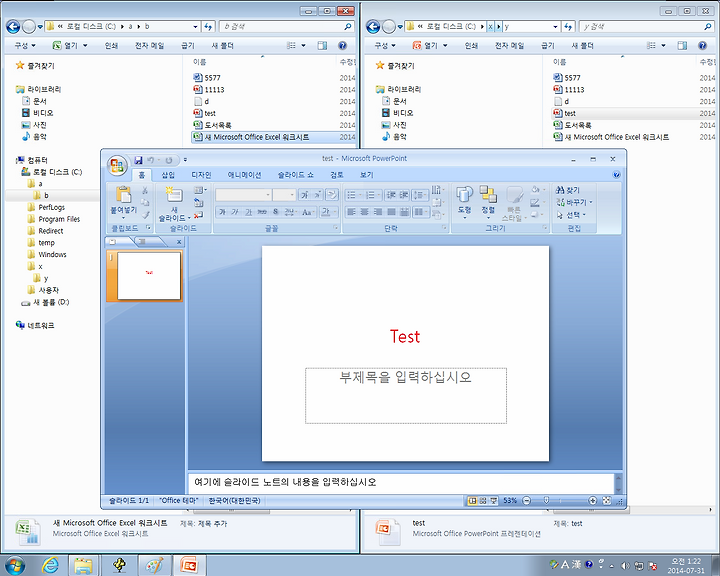Switch to 삽입 ribbon tab
The image size is (720, 576).
pos(168,175)
